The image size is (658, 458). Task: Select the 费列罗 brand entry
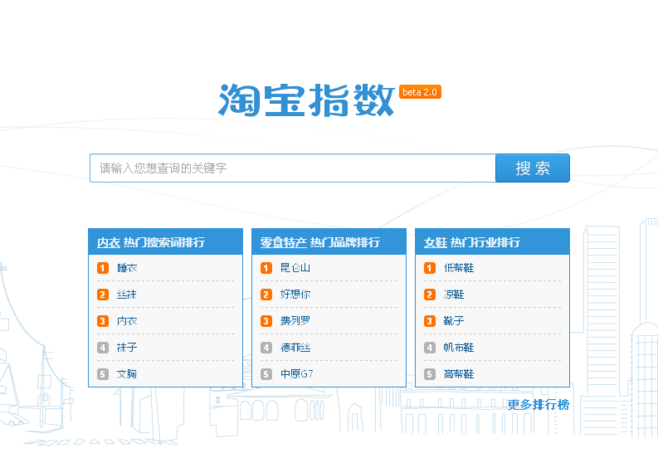coord(296,321)
